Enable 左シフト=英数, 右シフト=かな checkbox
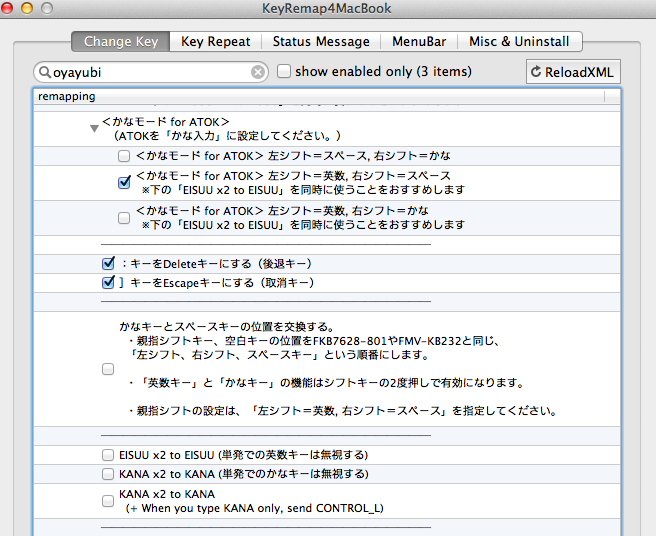Image resolution: width=656 pixels, height=536 pixels. pos(124,218)
